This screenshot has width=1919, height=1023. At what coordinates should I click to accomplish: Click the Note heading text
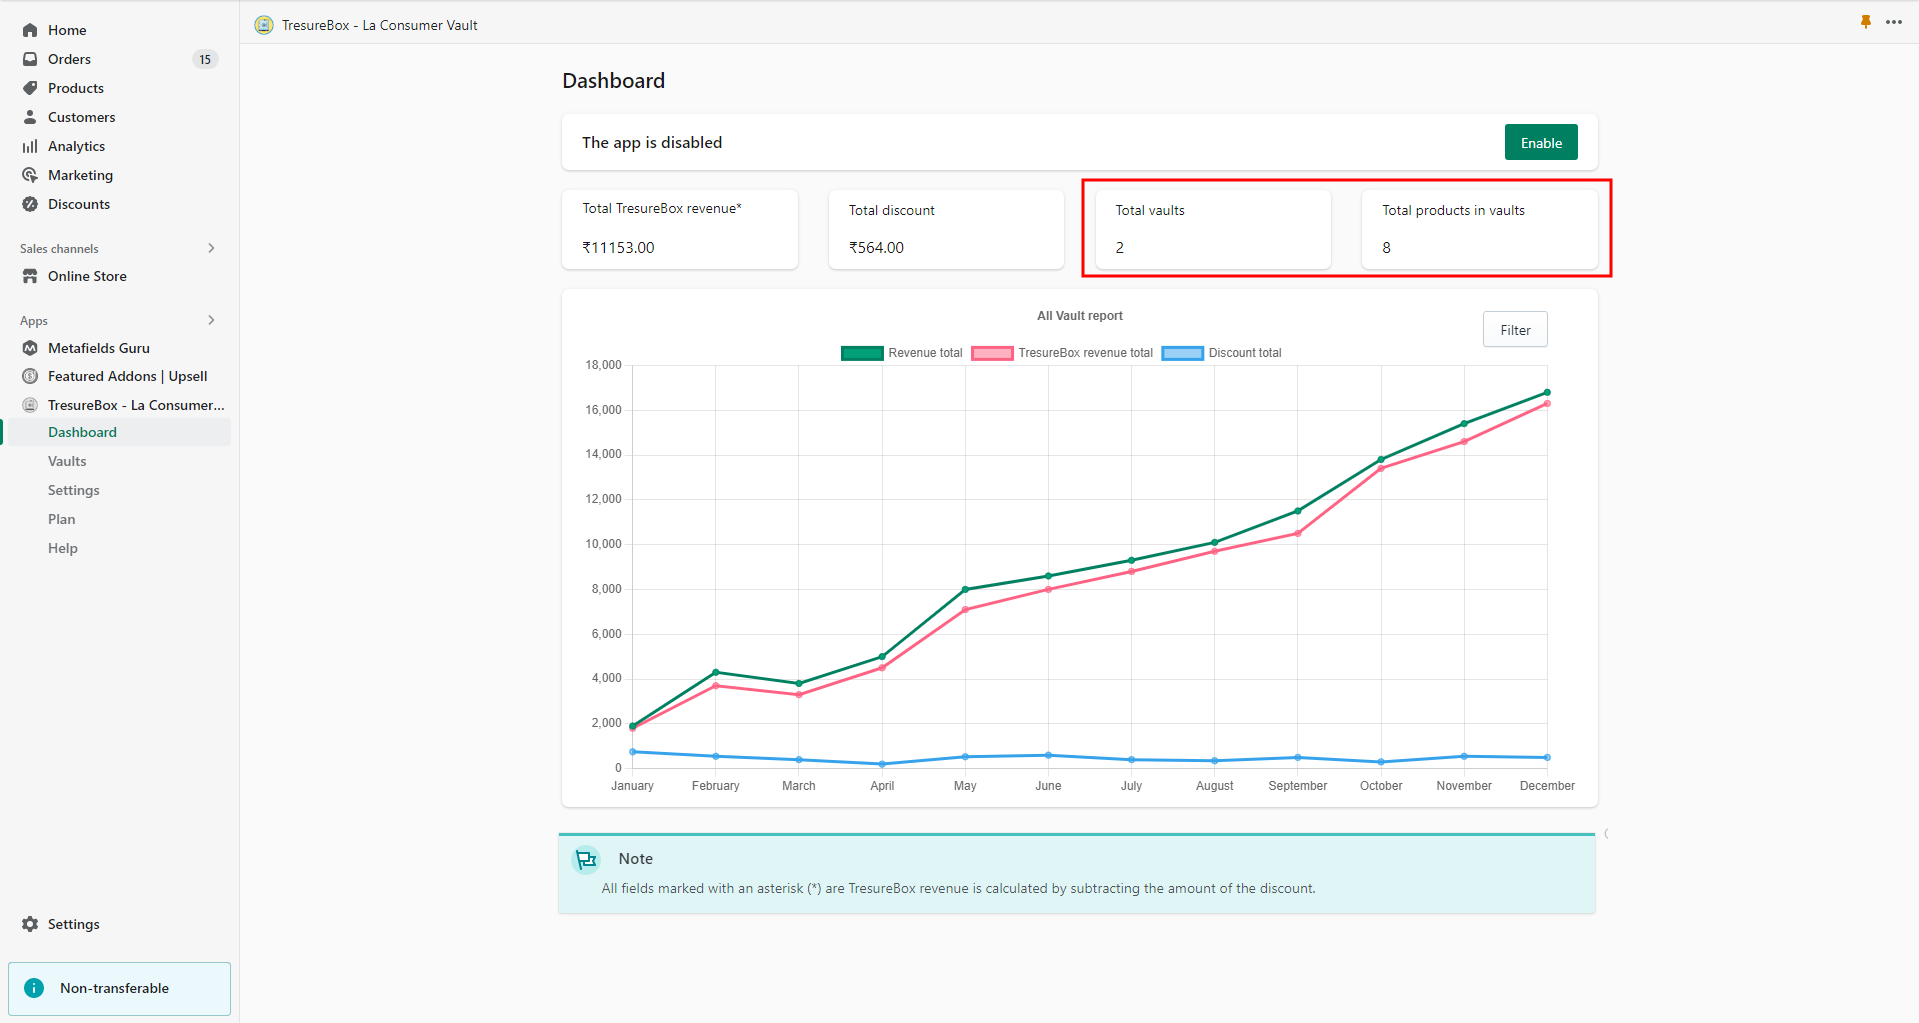635,859
